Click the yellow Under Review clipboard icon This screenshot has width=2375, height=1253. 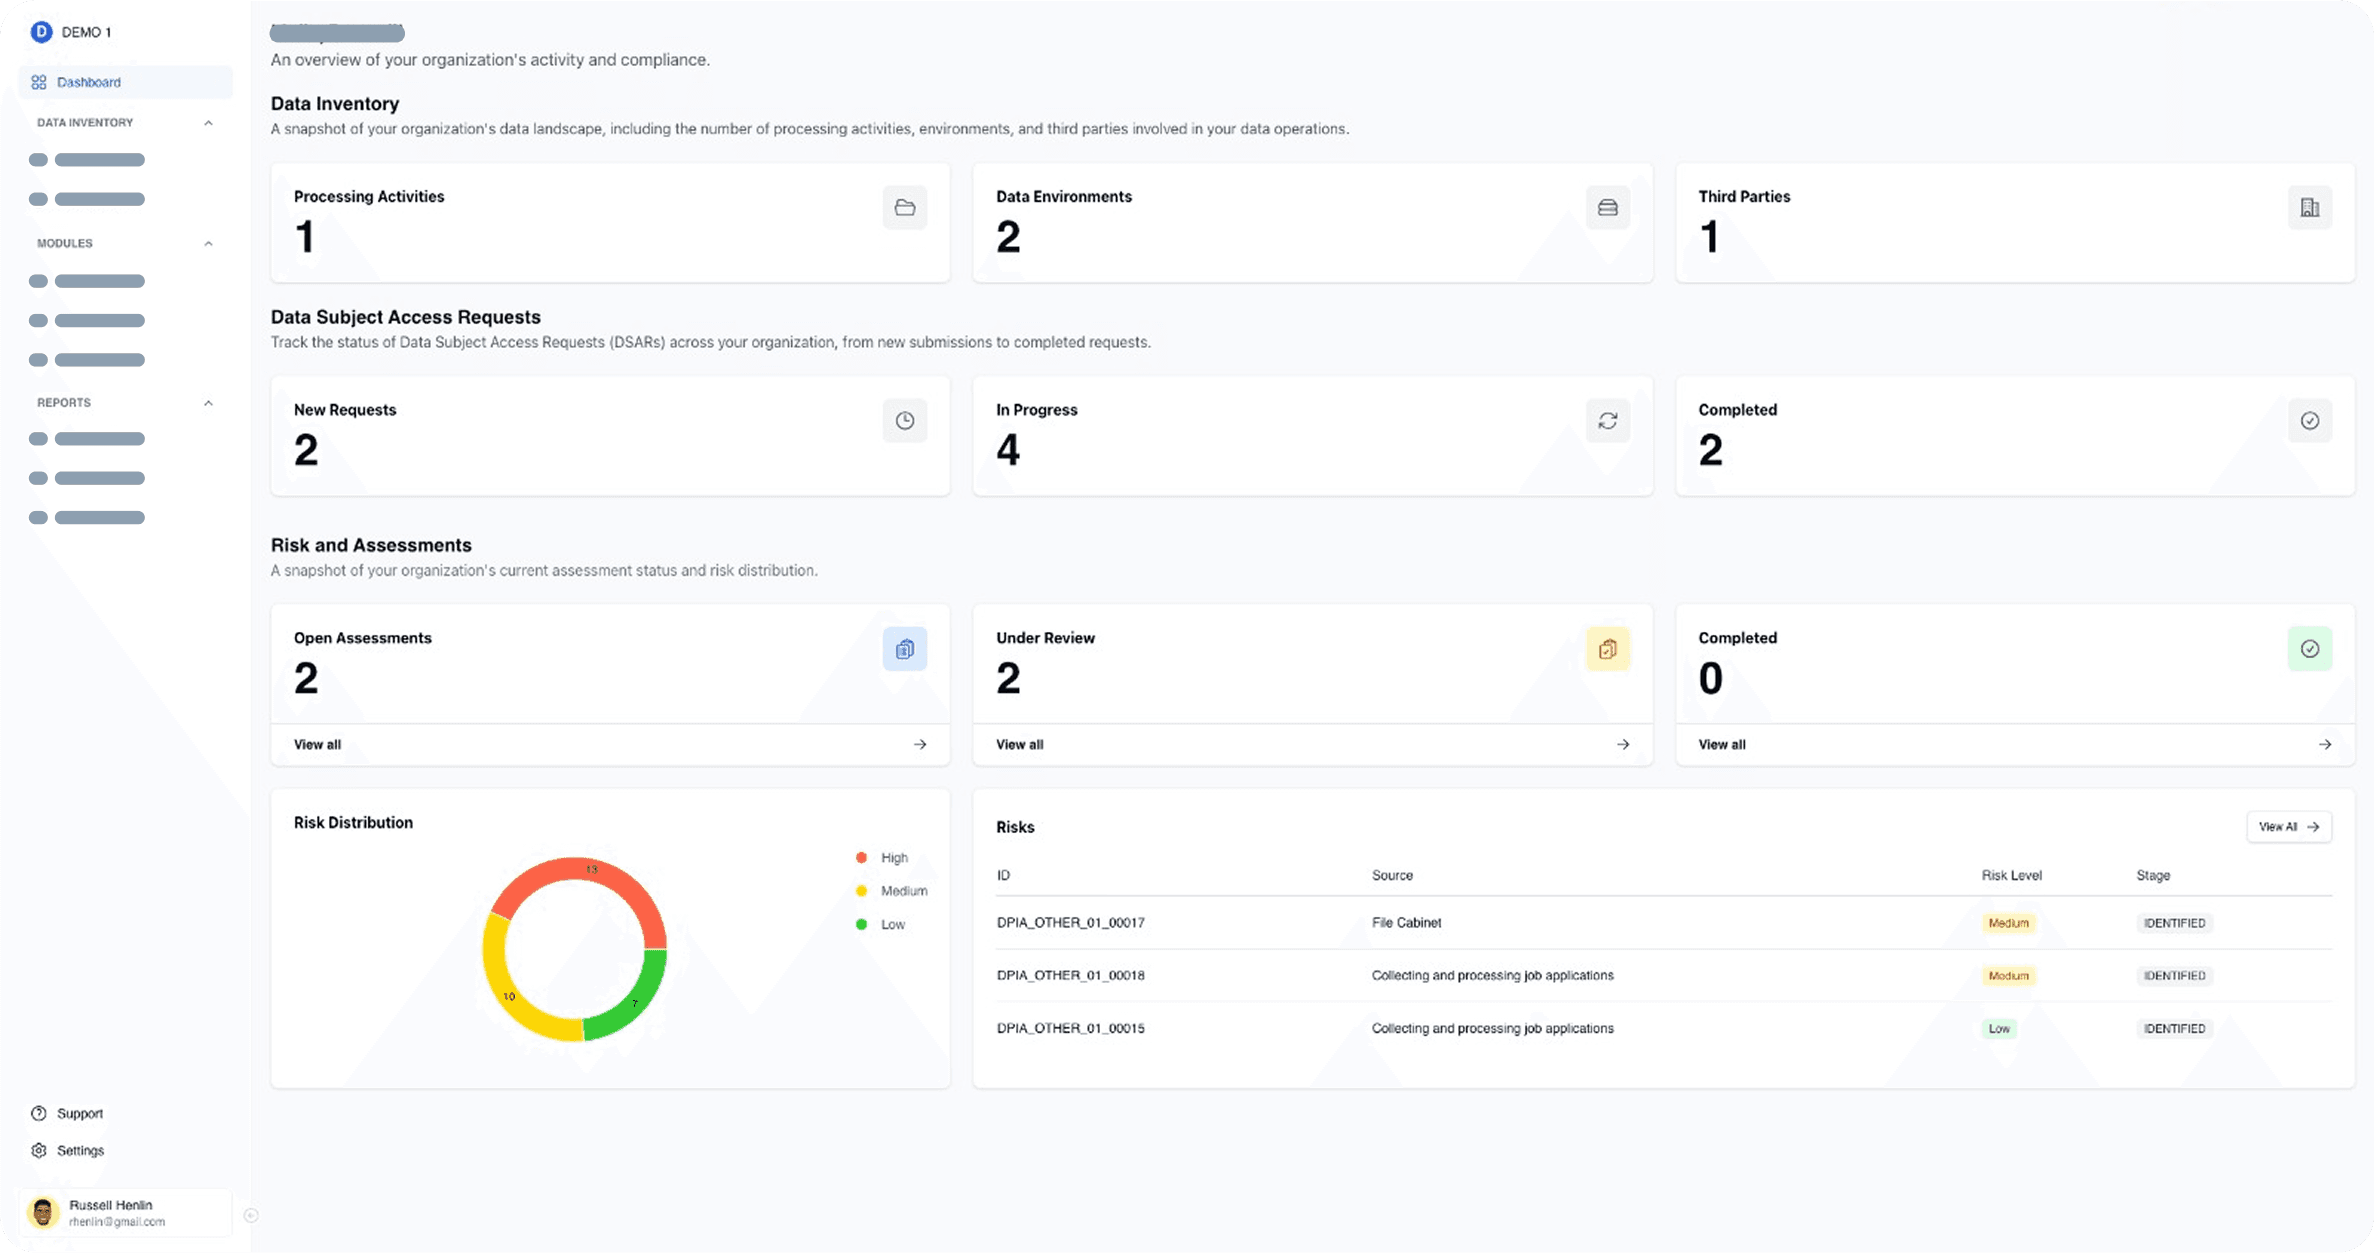coord(1607,648)
